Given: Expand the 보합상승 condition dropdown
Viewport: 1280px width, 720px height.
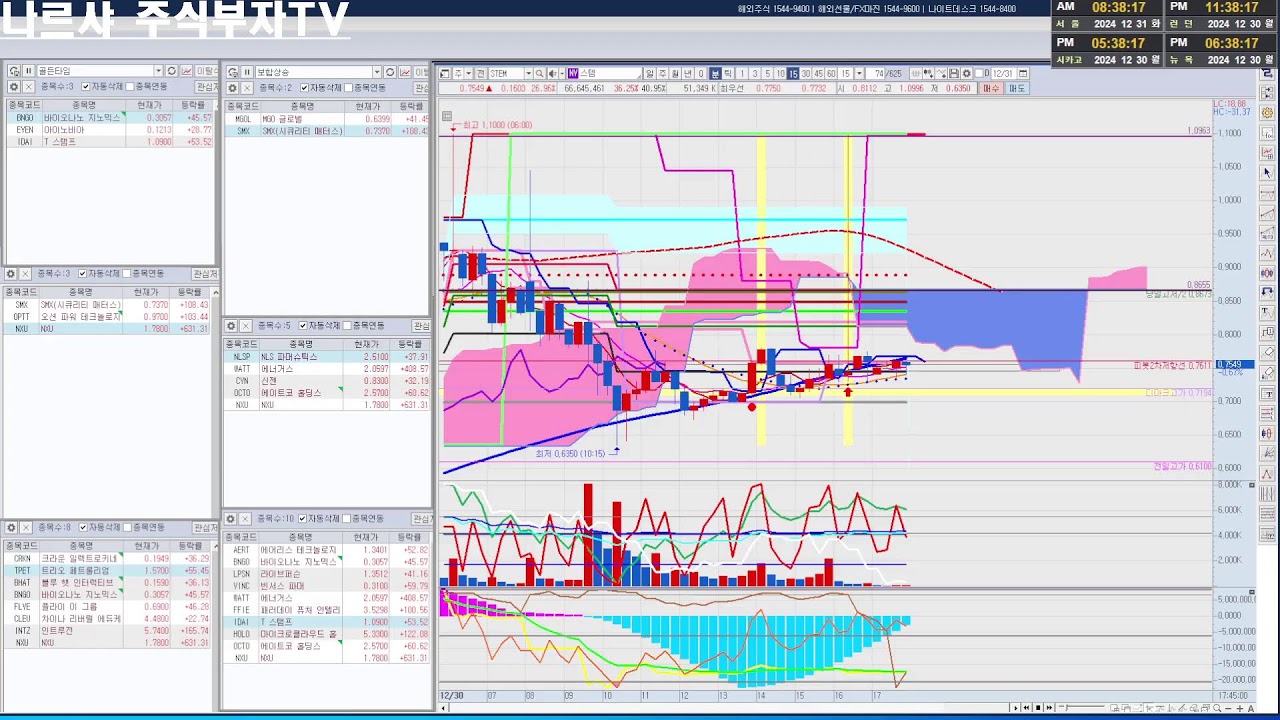Looking at the screenshot, I should pyautogui.click(x=377, y=72).
